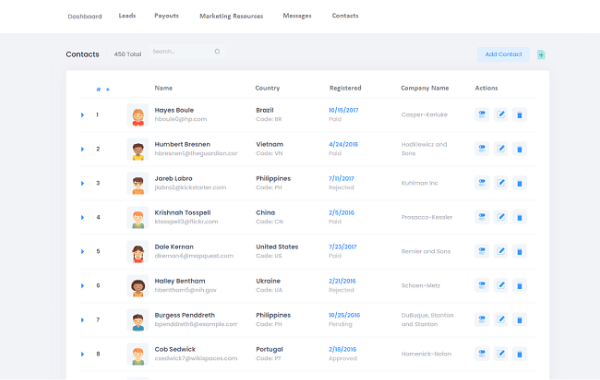This screenshot has height=380, width=600.
Task: Toggle status icon for Burgess Penddreth
Action: [482, 320]
